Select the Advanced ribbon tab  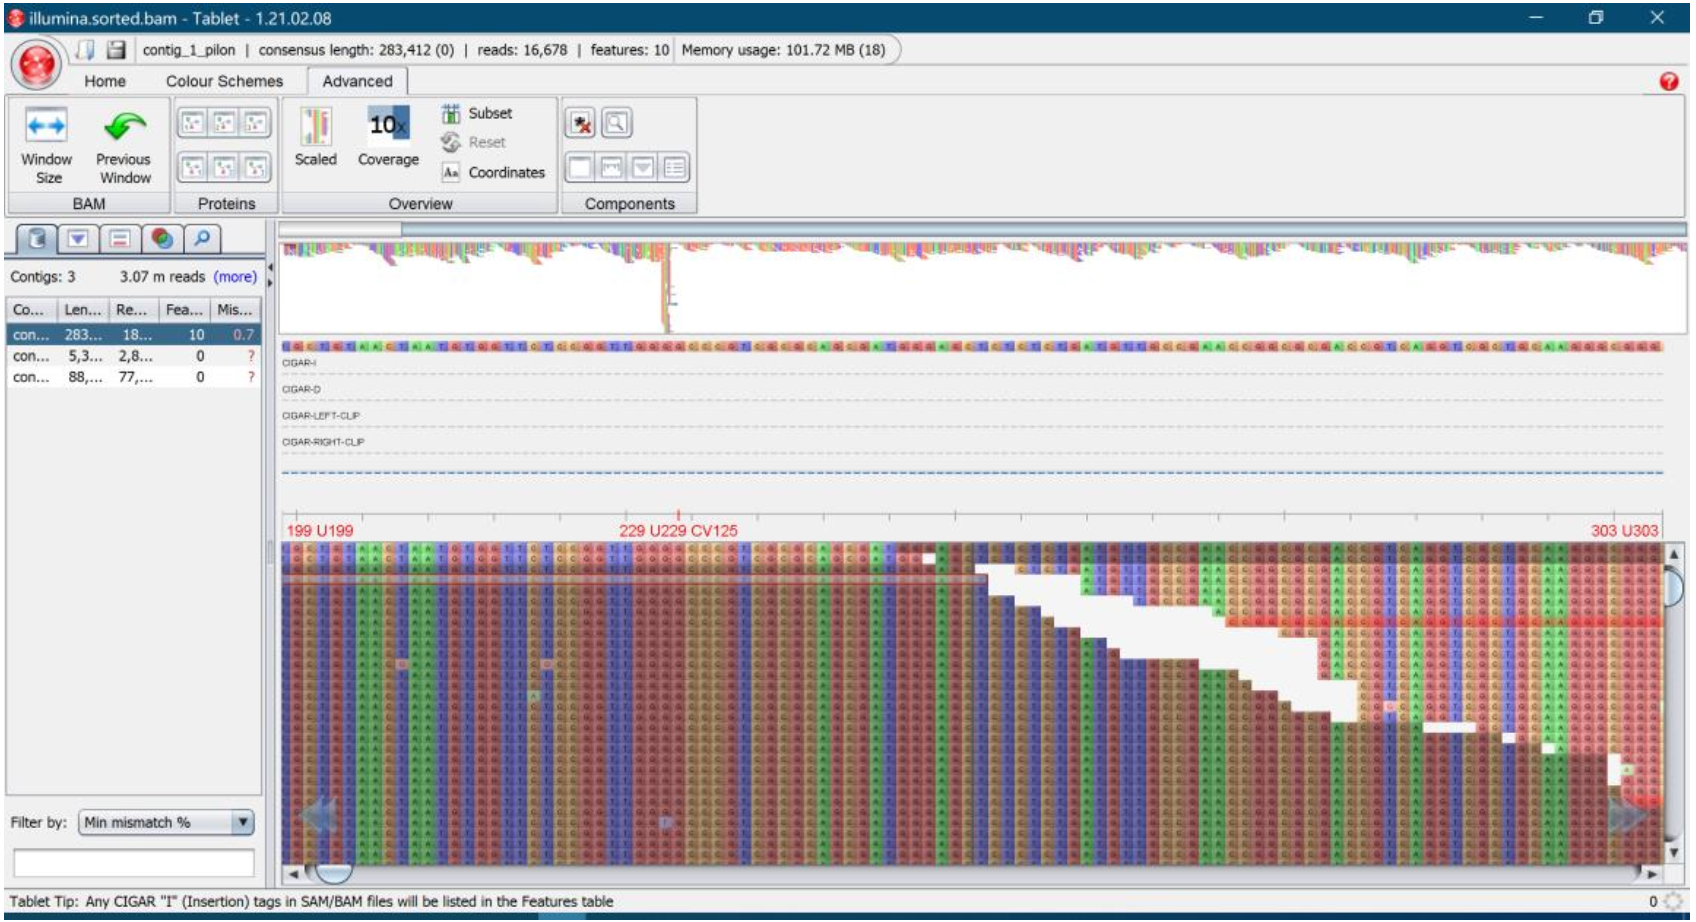(357, 81)
